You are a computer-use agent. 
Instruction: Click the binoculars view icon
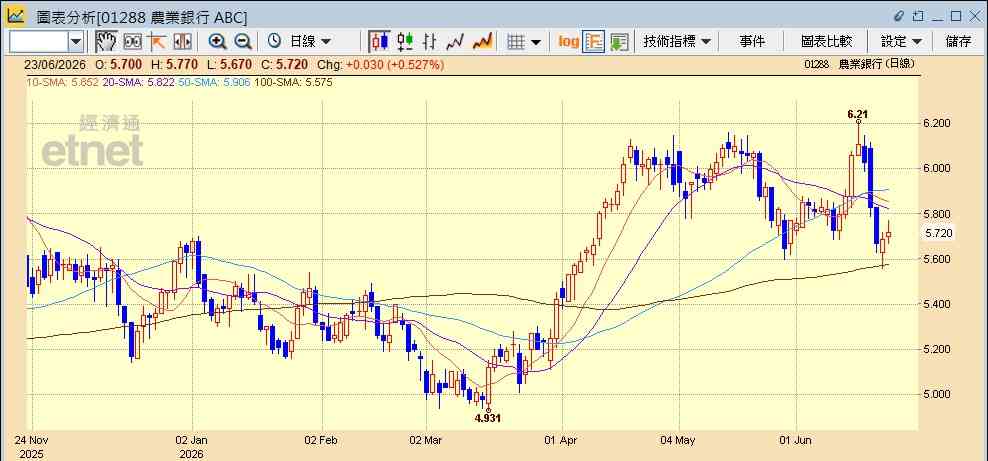pos(132,42)
